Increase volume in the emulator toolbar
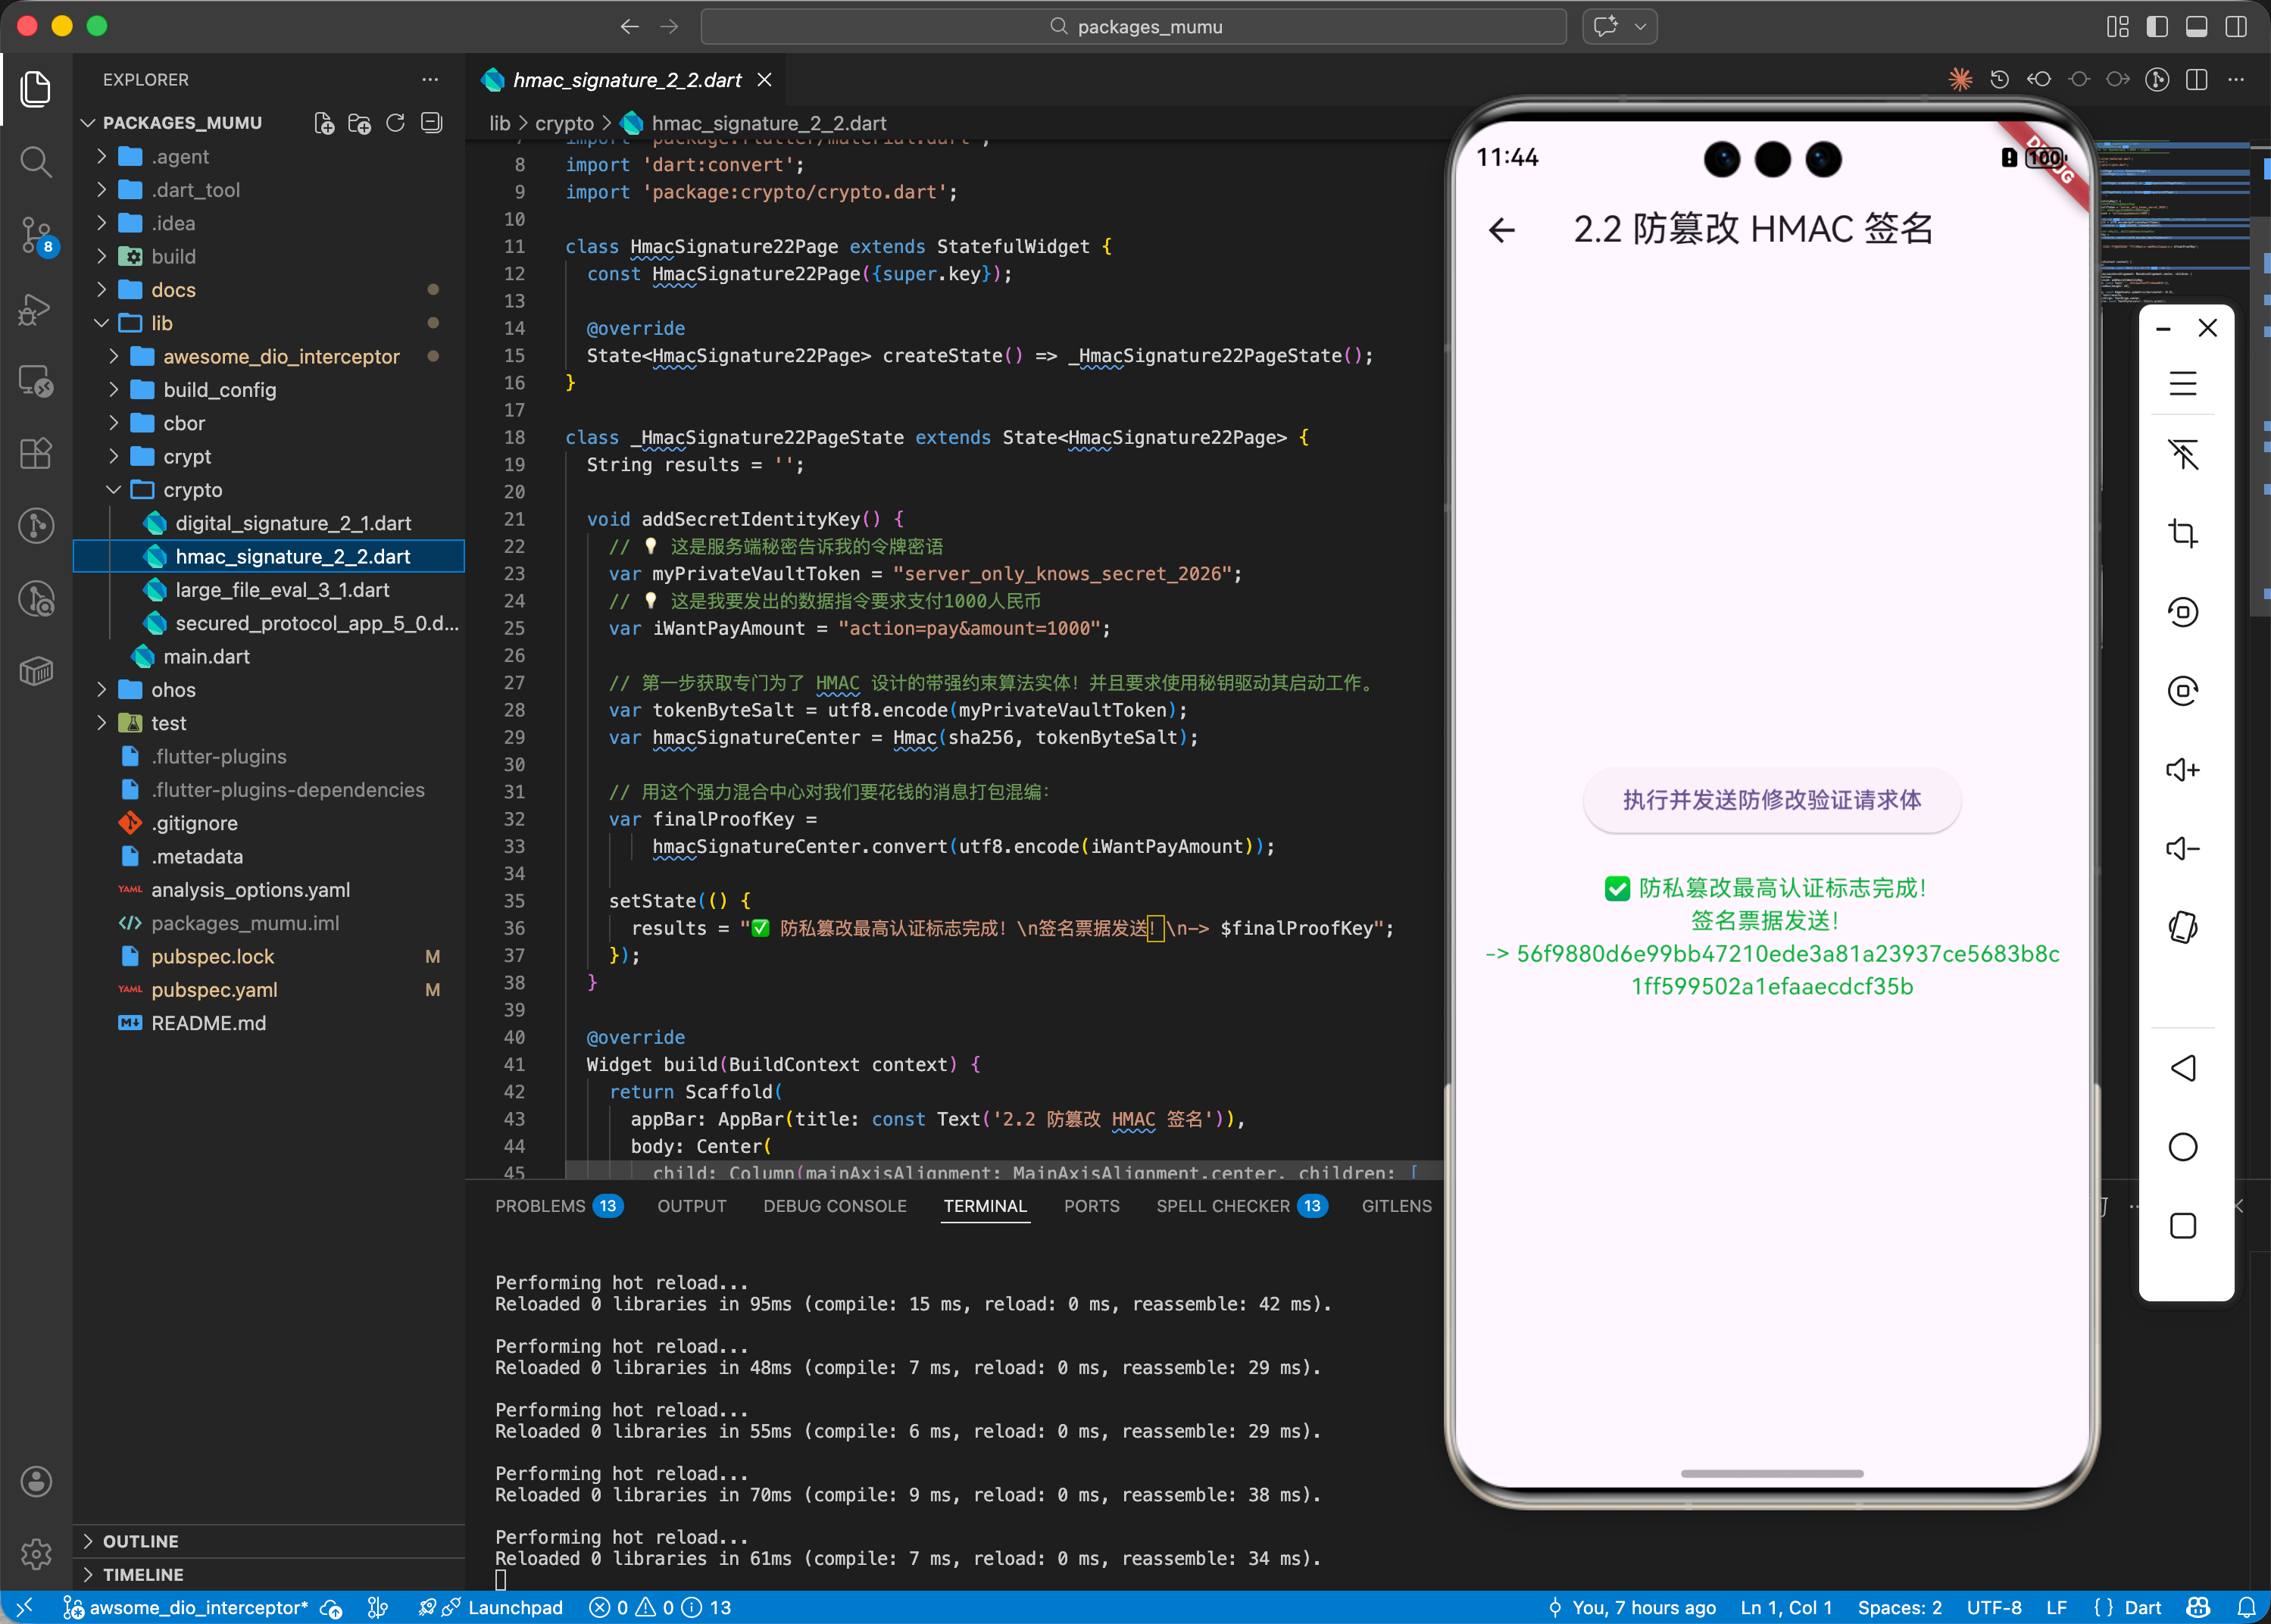The width and height of the screenshot is (2271, 1624). point(2182,769)
